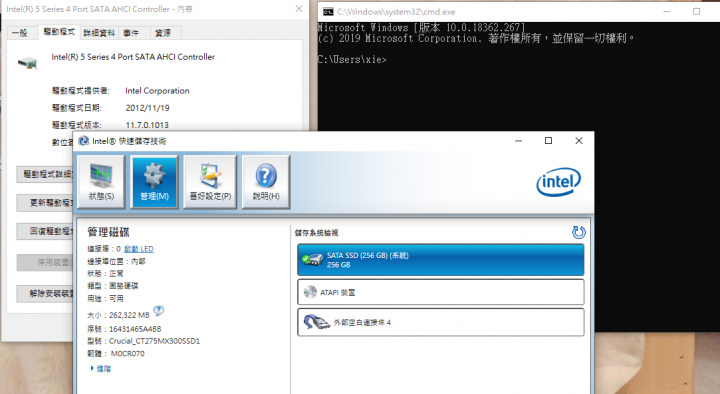This screenshot has height=394, width=720.
Task: Click model Crucial_CT275MX300SSD1 text
Action: click(154, 341)
